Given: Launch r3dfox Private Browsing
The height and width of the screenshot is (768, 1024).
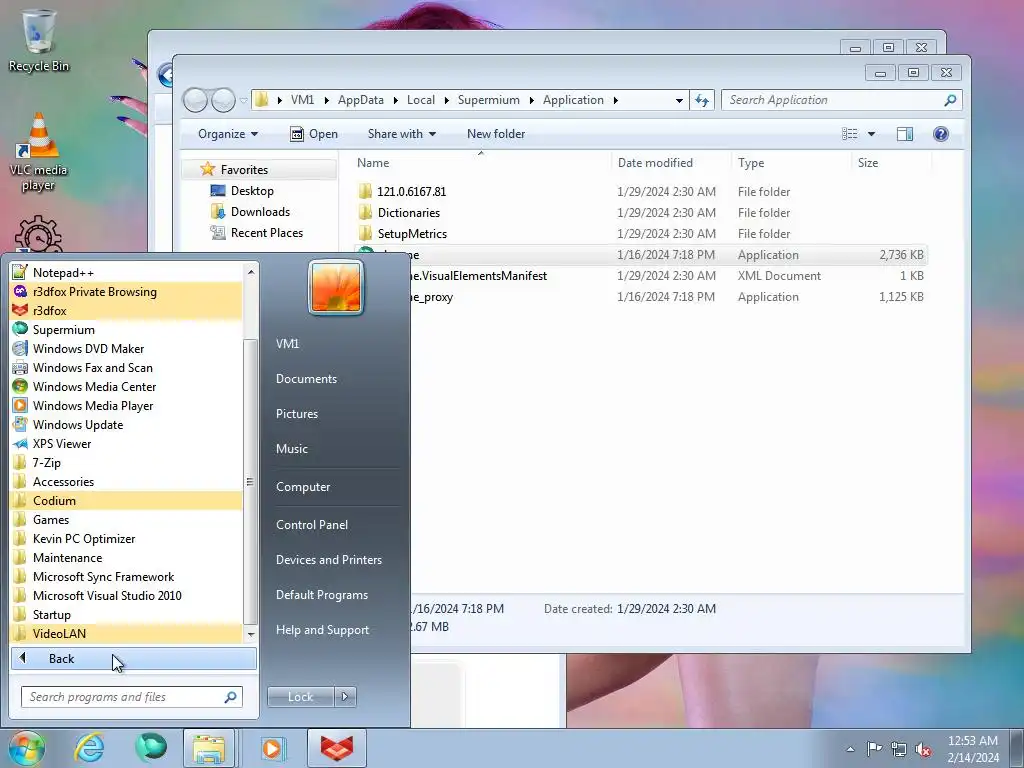Looking at the screenshot, I should 127,291.
